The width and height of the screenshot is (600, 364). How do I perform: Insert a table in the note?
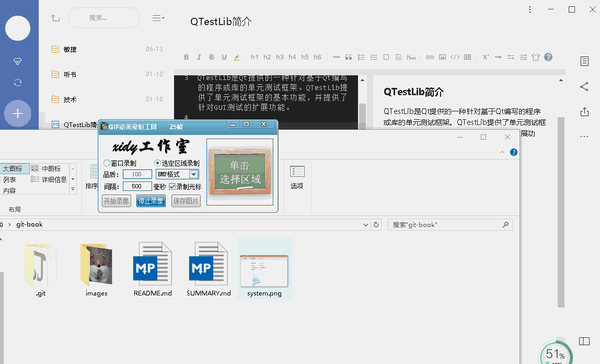[x=467, y=57]
